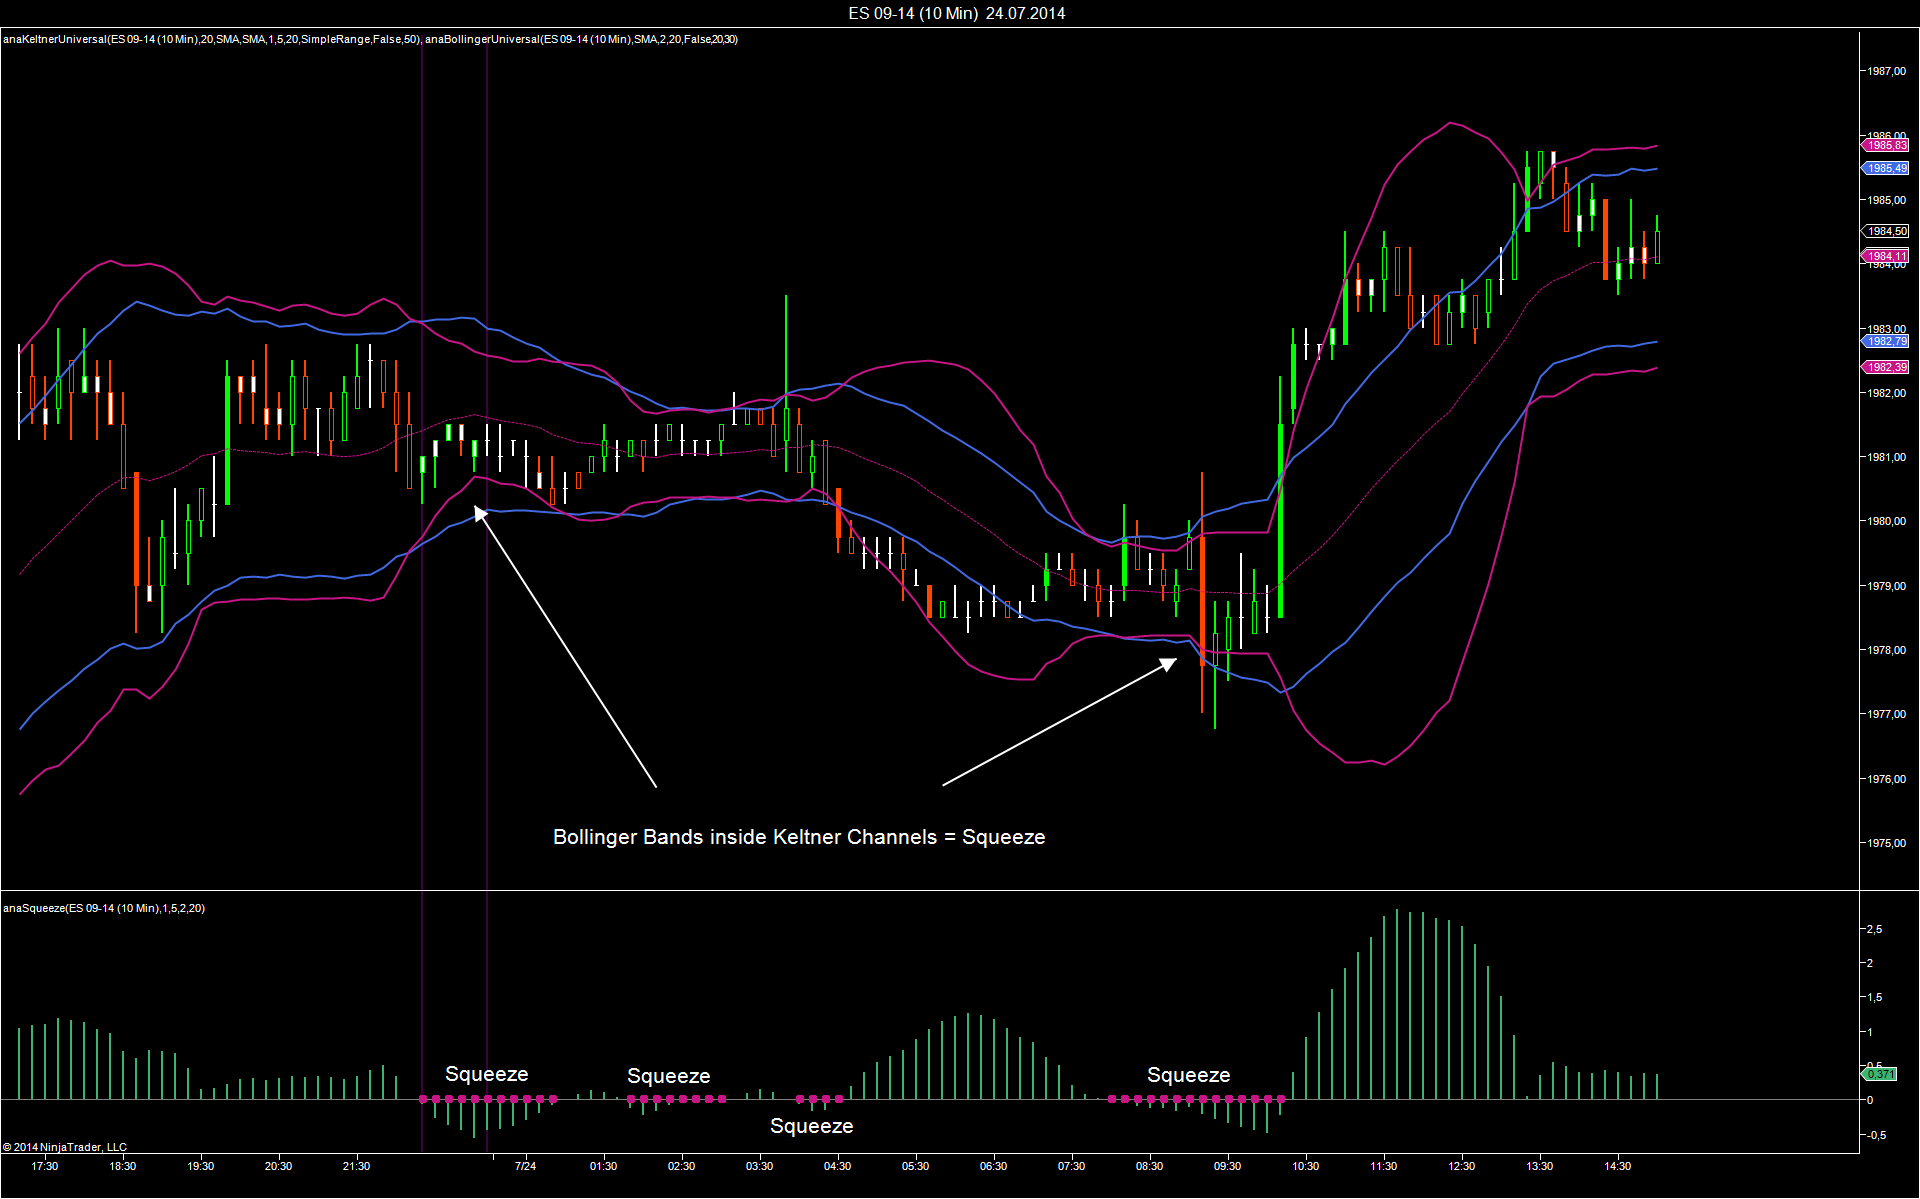Click the 12:30 time axis label
Image resolution: width=1920 pixels, height=1199 pixels.
[1462, 1166]
